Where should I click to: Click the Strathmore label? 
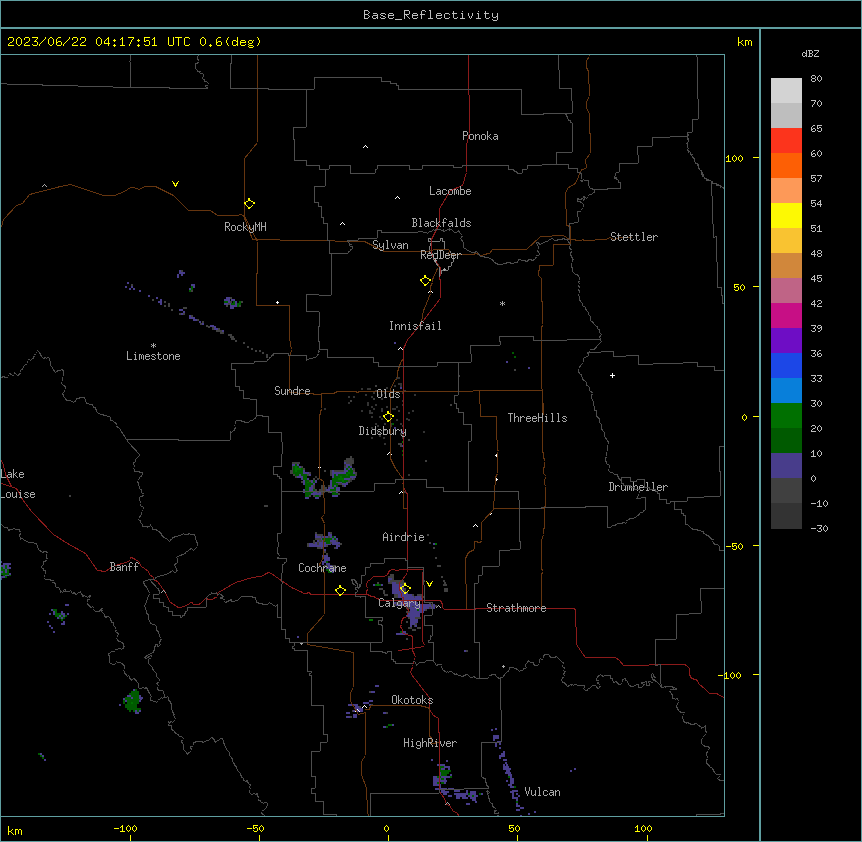pos(516,608)
